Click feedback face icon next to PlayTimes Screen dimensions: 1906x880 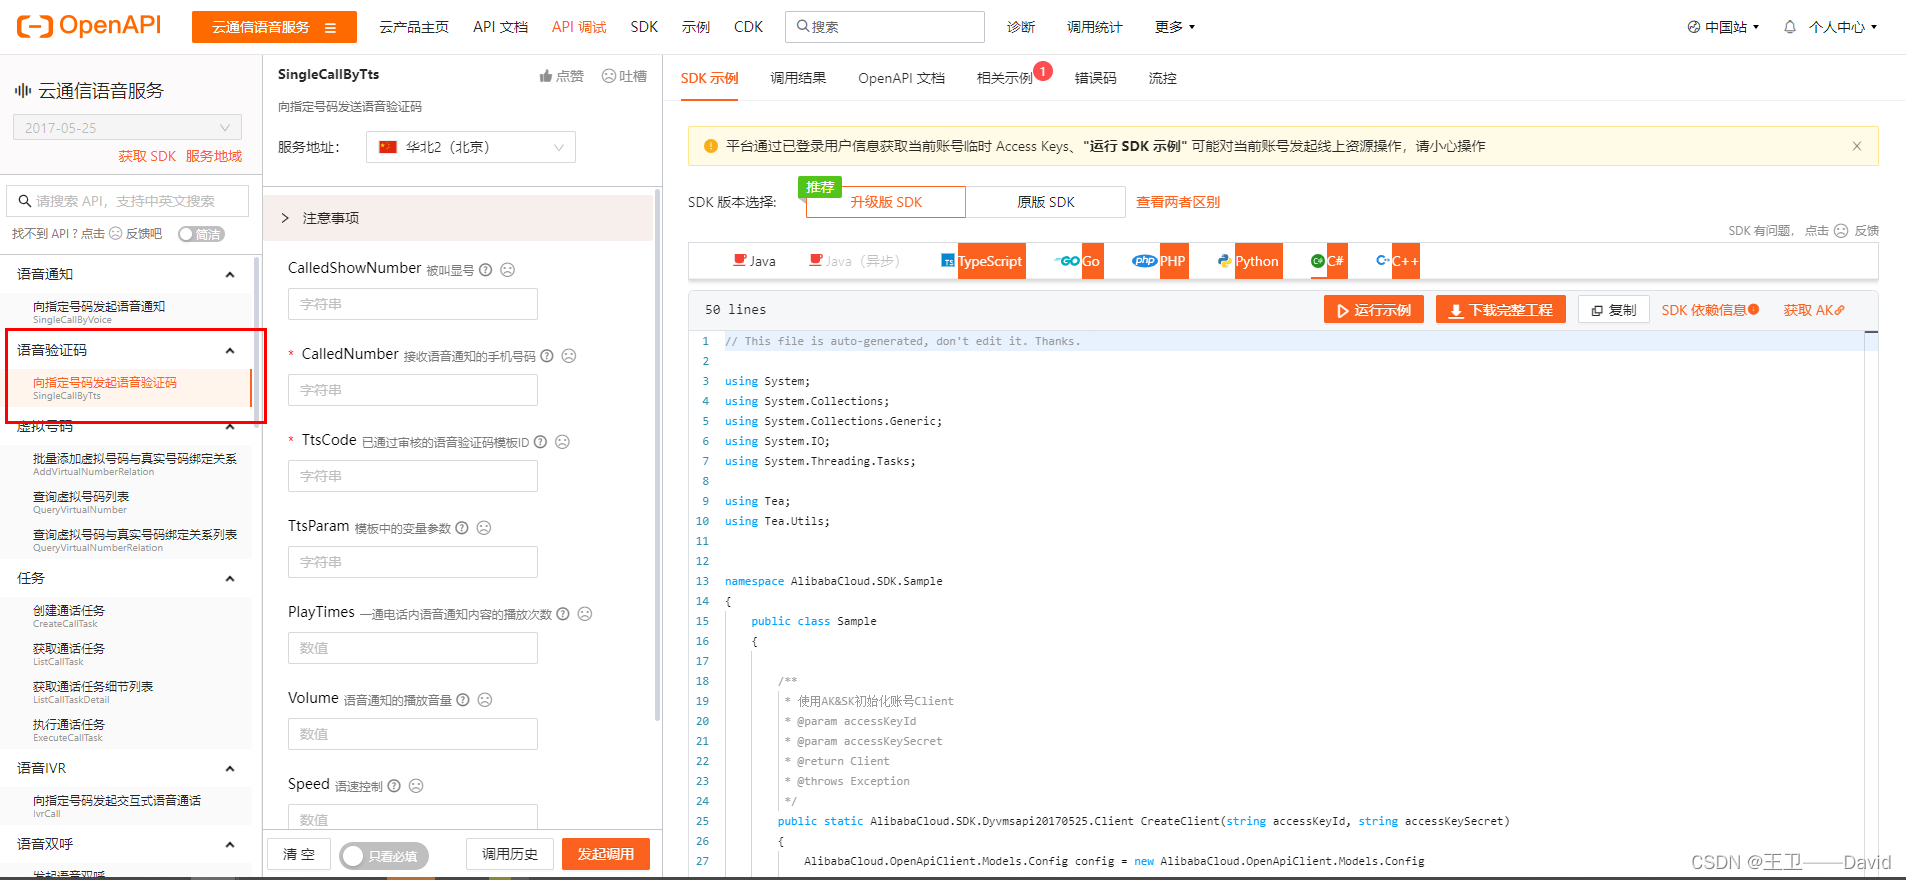[585, 614]
